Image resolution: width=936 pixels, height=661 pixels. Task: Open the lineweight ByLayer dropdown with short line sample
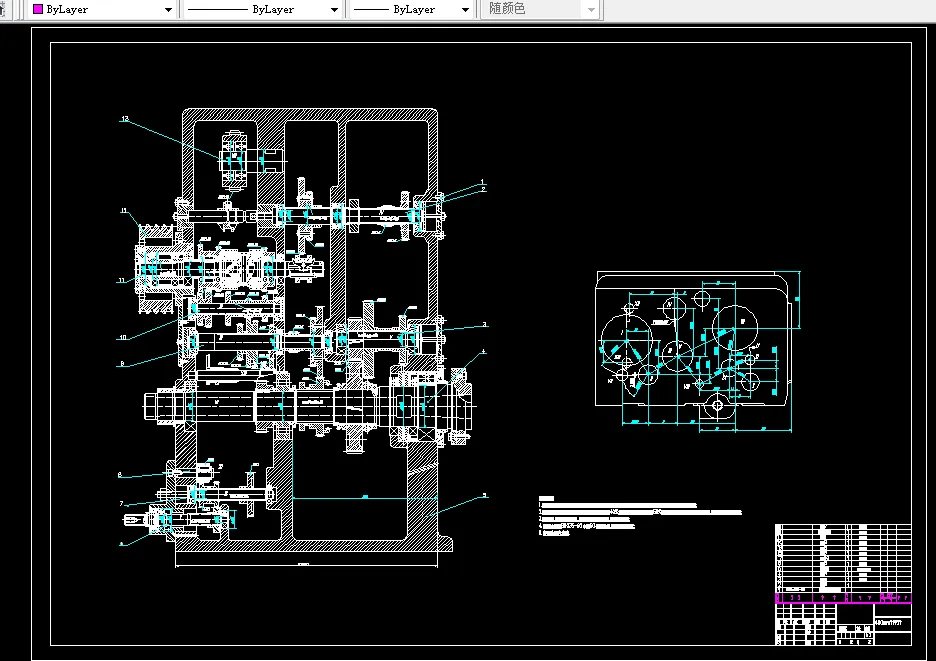(411, 10)
